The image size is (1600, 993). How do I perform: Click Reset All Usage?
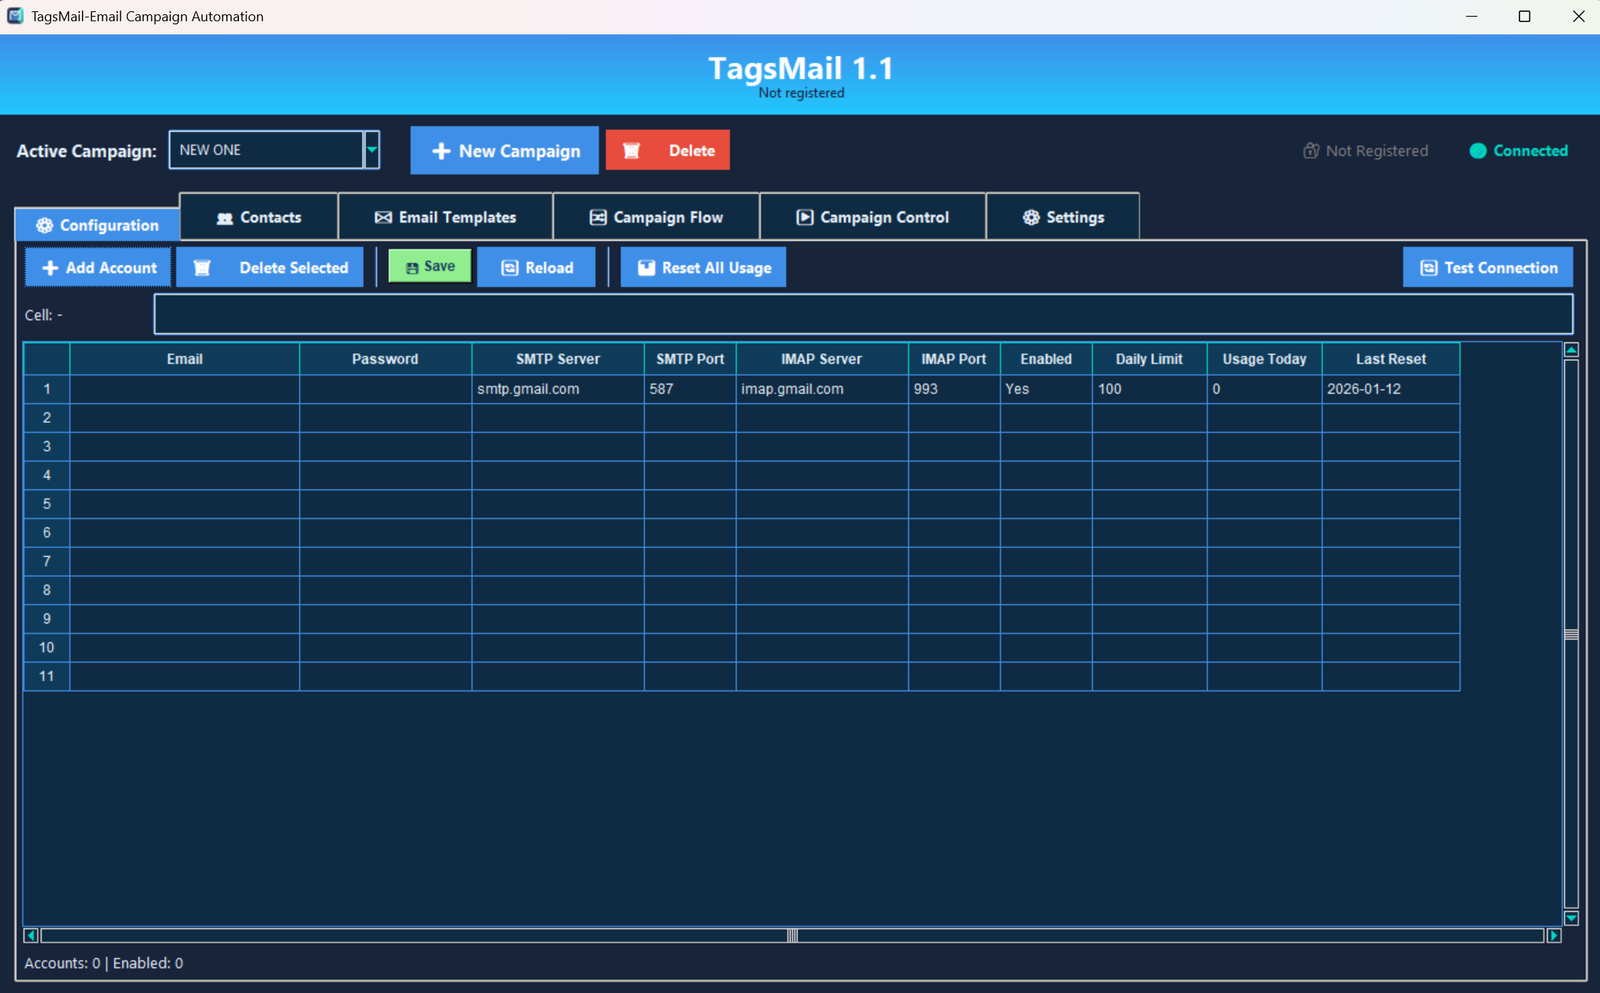point(703,268)
